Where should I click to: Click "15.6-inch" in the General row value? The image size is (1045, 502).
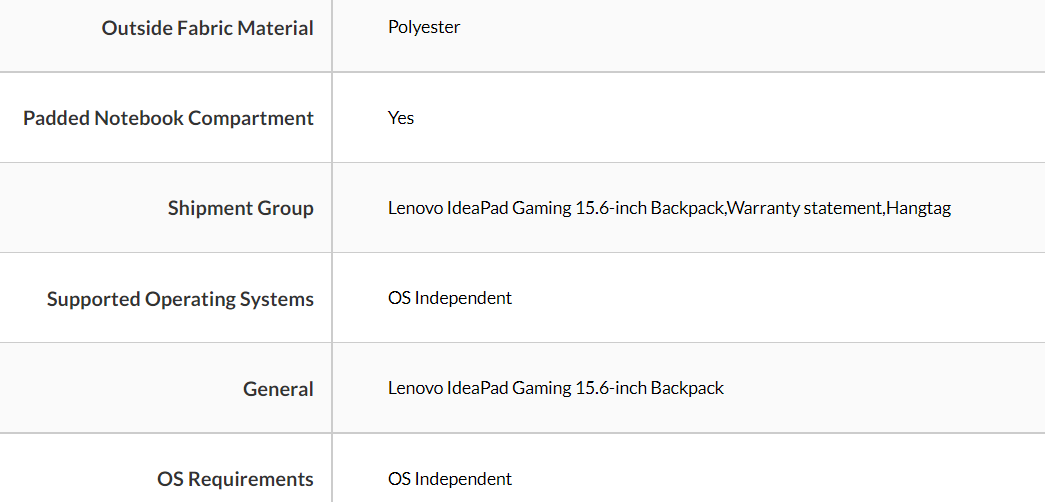coord(611,388)
